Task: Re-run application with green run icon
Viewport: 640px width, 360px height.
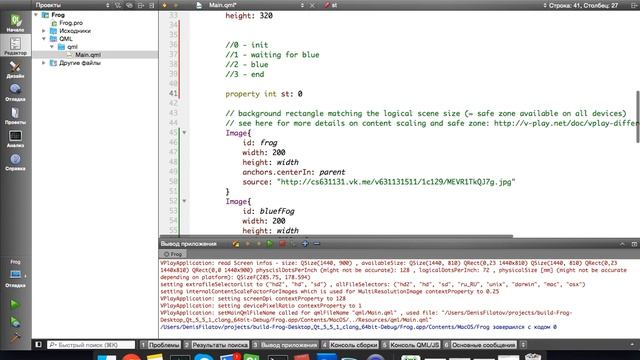Action: [x=269, y=244]
